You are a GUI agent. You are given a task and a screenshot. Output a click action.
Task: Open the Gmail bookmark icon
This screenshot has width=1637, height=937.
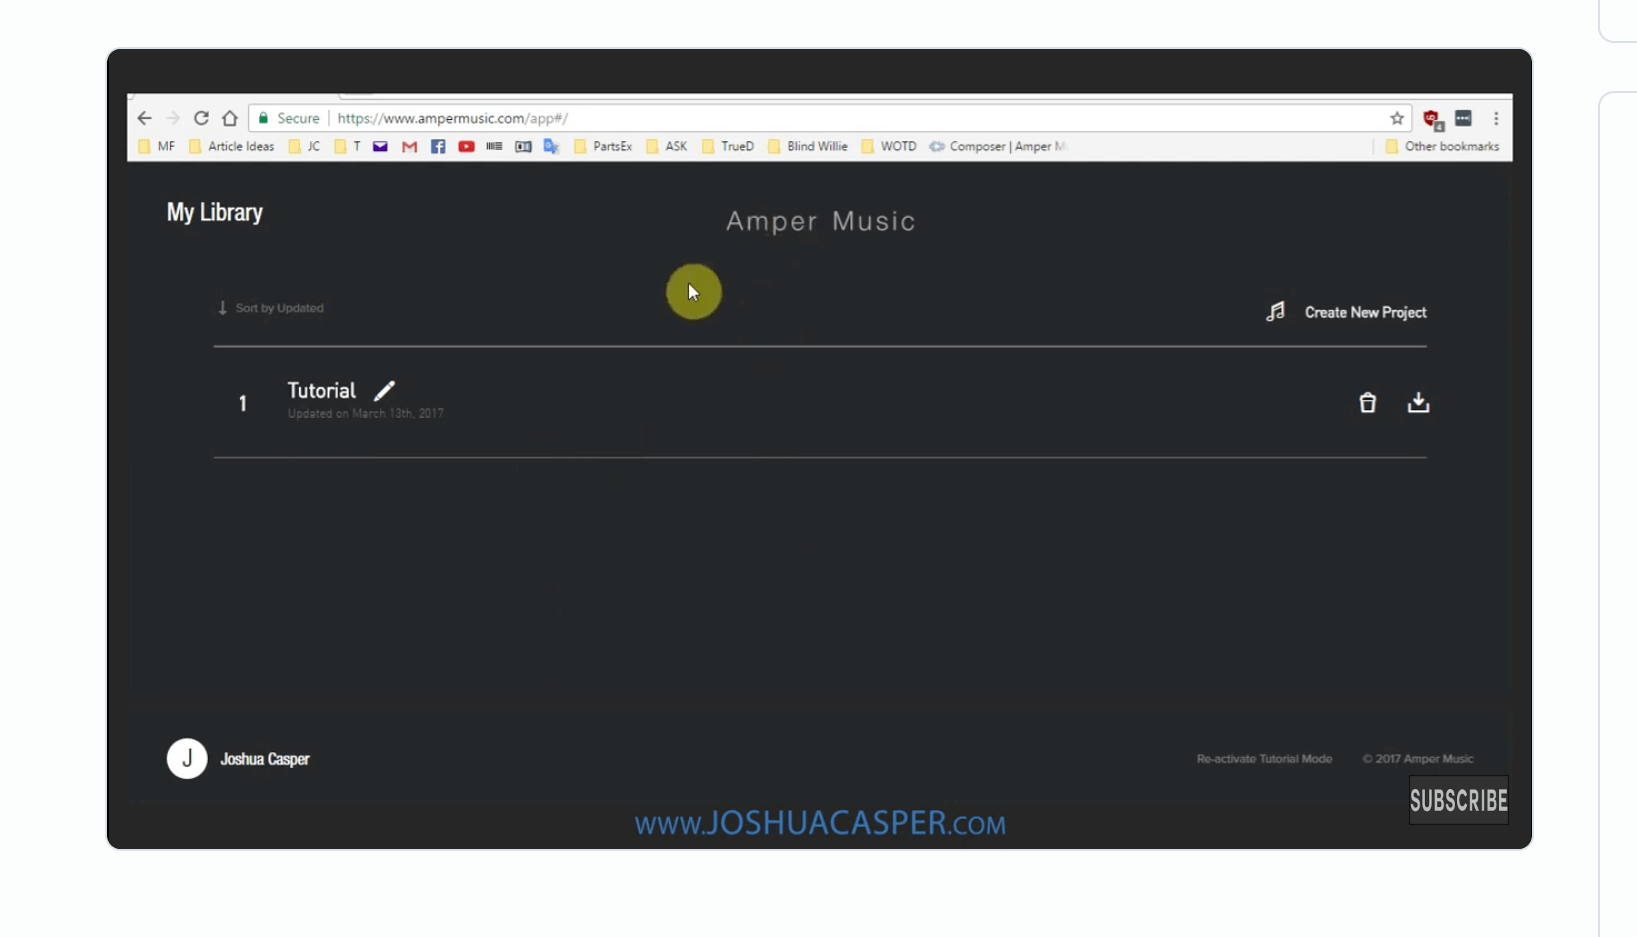tap(409, 147)
